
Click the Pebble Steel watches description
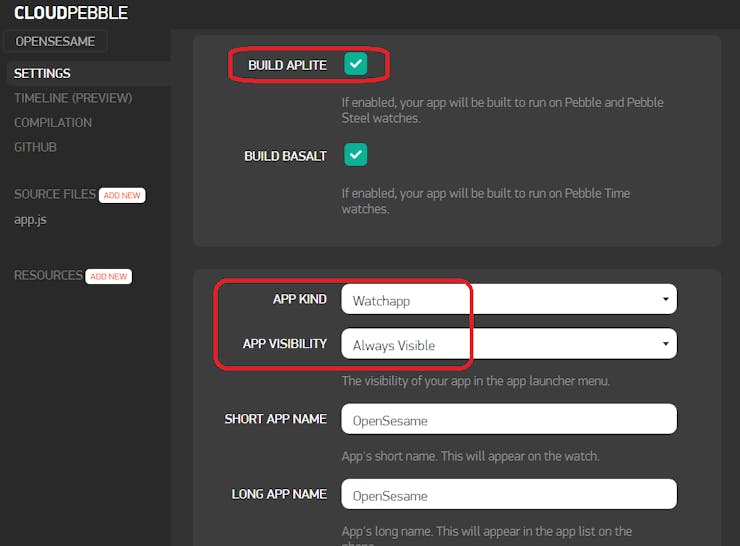point(502,110)
